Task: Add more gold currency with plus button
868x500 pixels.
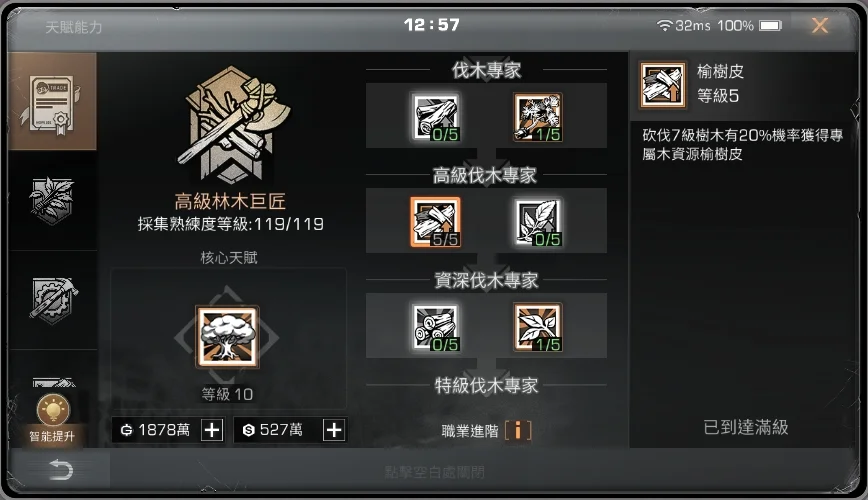Action: [x=212, y=430]
